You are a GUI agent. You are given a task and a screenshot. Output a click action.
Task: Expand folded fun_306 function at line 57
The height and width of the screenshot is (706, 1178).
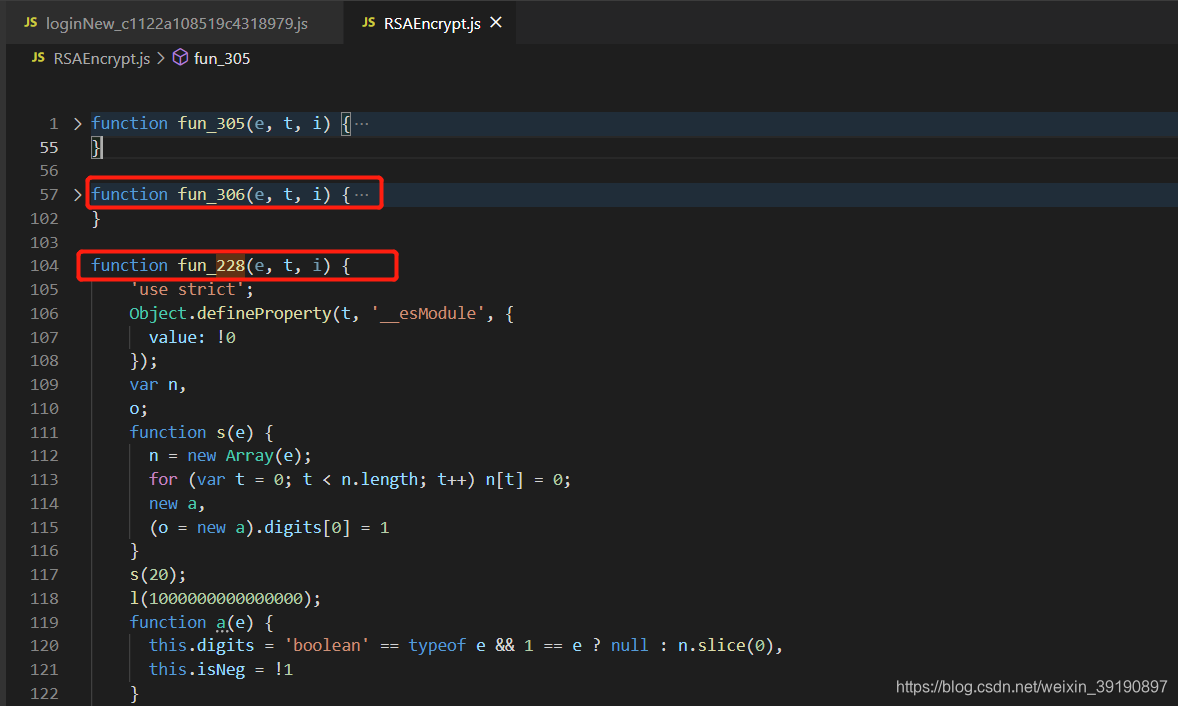(x=77, y=195)
